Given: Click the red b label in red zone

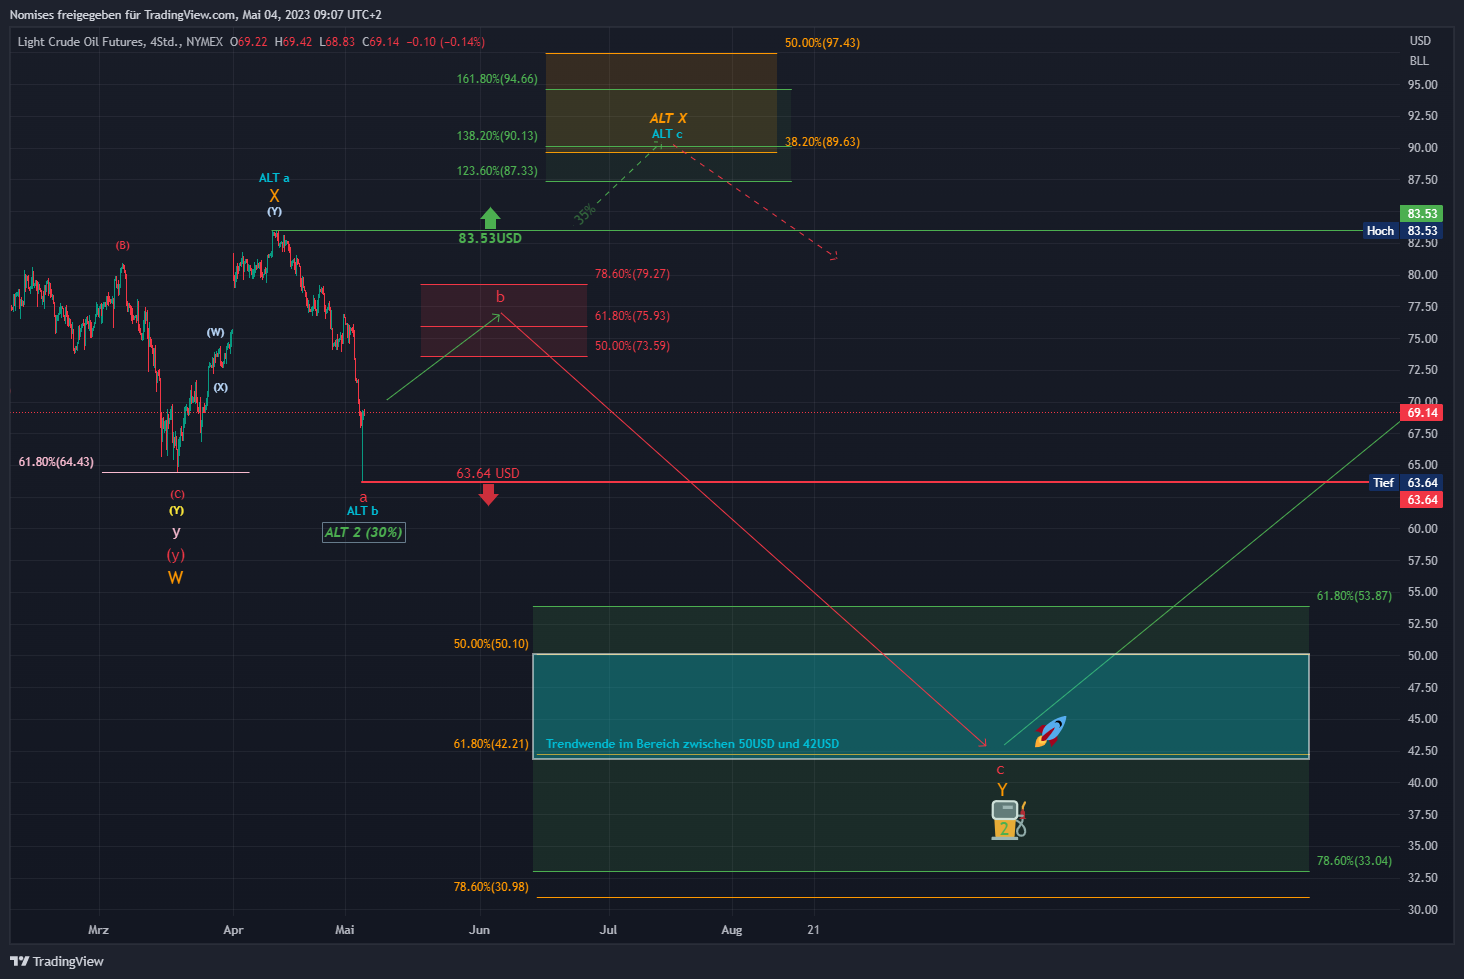Looking at the screenshot, I should click(x=500, y=297).
